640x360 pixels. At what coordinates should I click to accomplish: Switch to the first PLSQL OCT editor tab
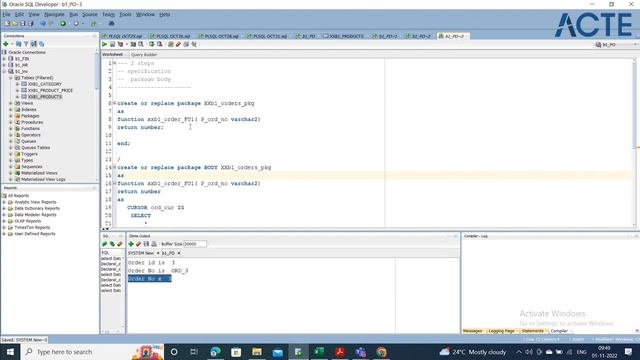122,36
